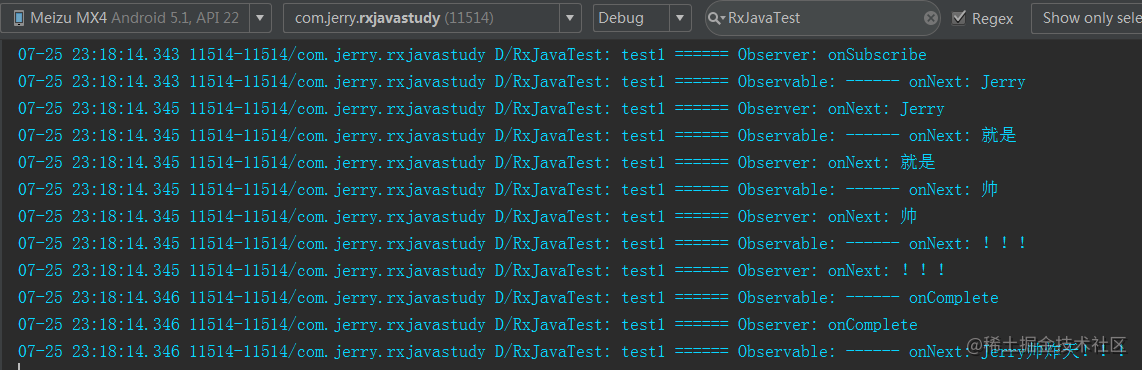Select the Observer: onNext: 帅 log line
This screenshot has height=370, width=1142.
[468, 216]
